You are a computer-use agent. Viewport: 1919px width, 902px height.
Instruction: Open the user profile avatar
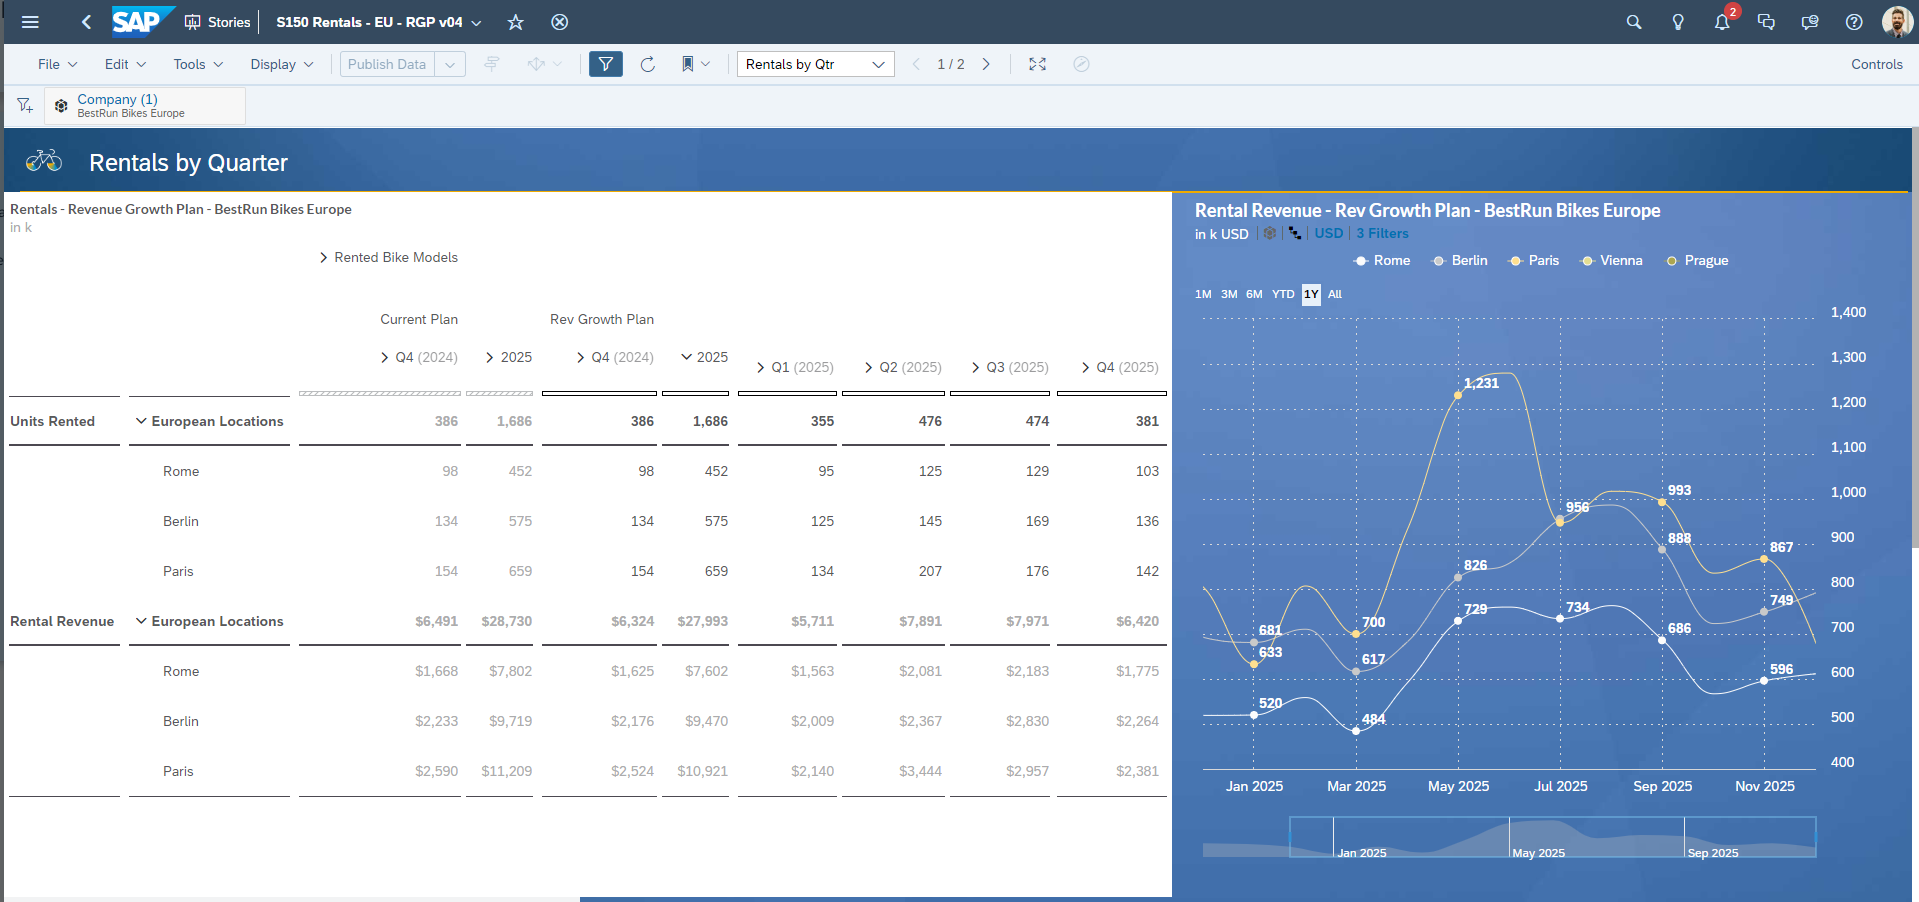[1897, 21]
